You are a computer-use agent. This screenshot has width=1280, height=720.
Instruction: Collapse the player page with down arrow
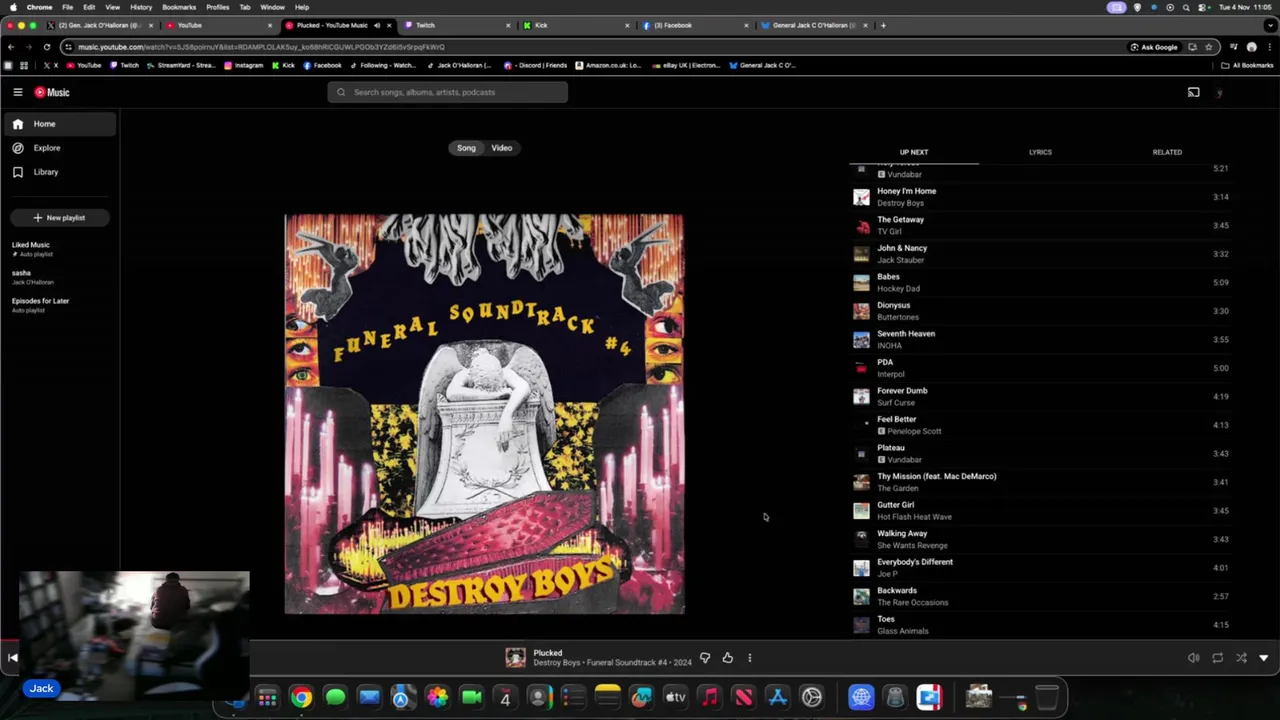(x=1264, y=658)
